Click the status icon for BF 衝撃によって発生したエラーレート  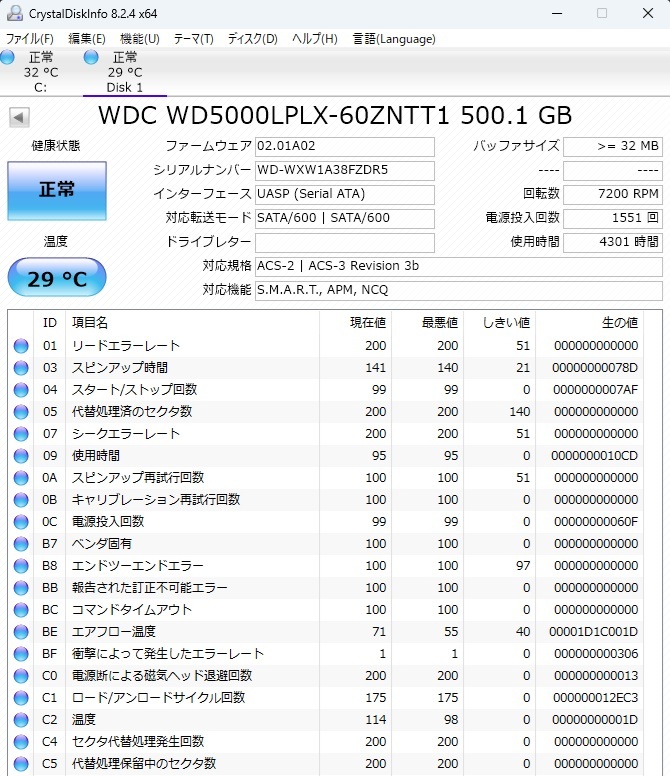[21, 654]
